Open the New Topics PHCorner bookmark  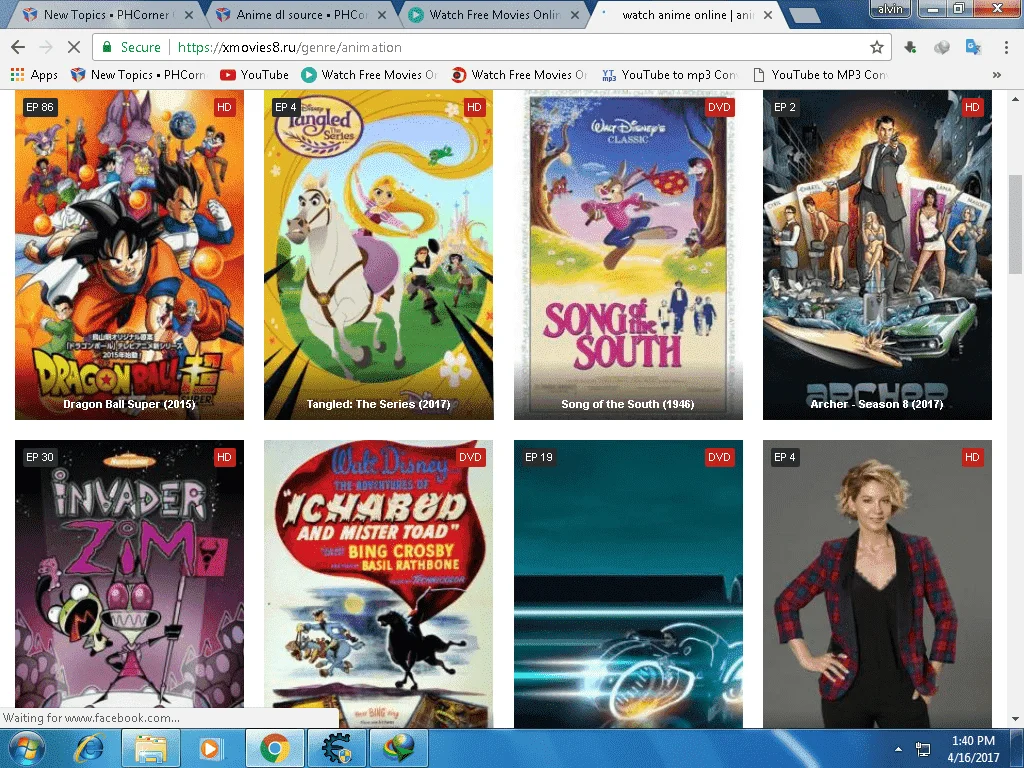138,74
